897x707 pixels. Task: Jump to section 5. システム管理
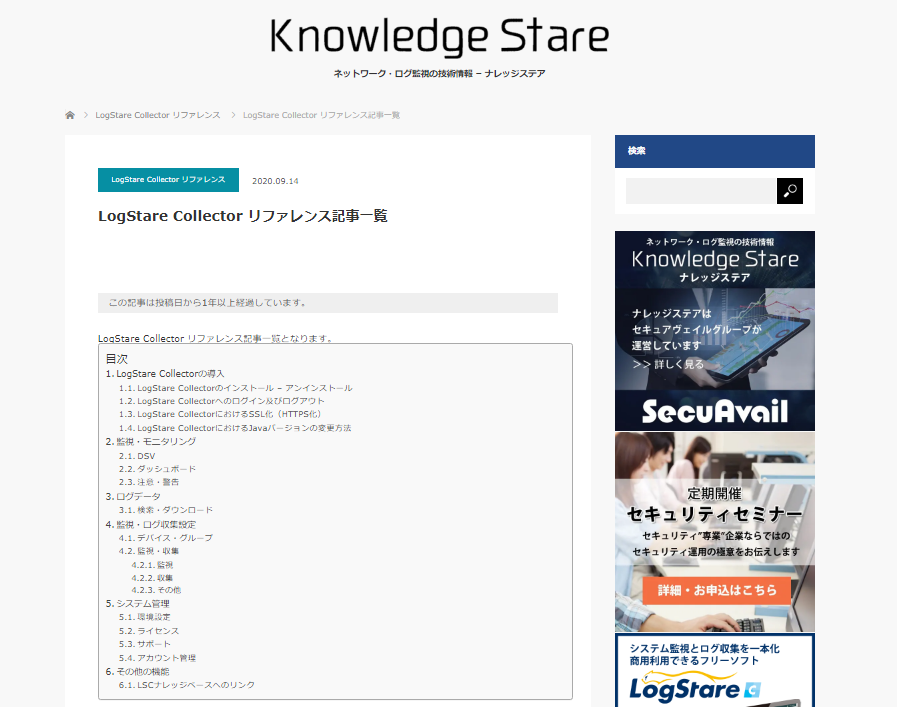pyautogui.click(x=137, y=603)
